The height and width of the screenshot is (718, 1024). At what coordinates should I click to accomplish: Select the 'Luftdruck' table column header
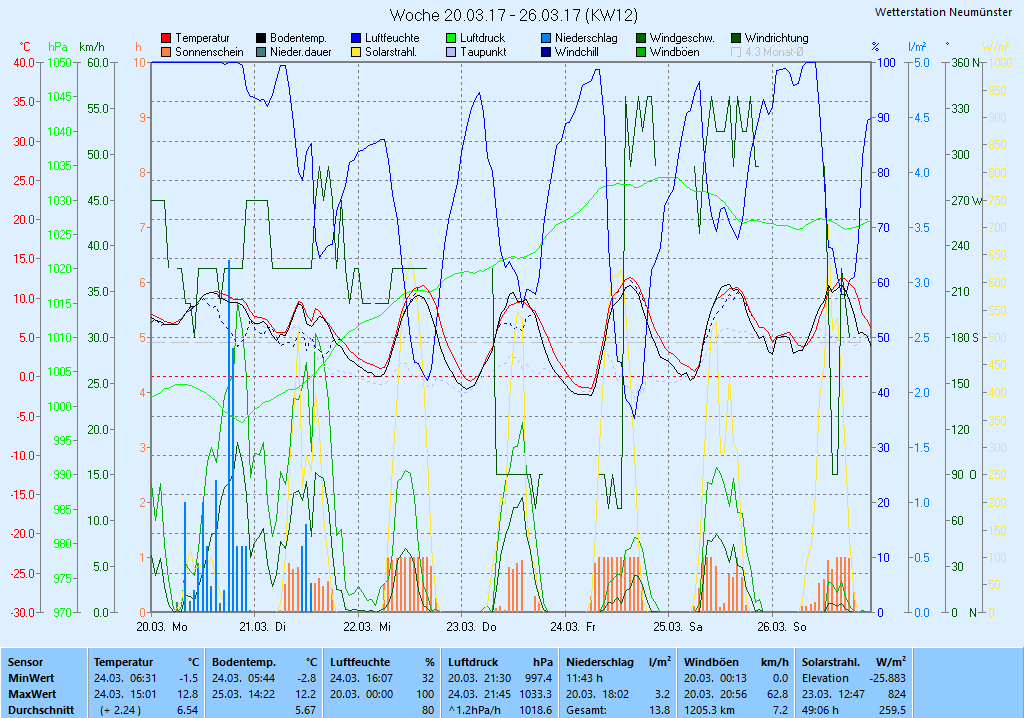473,662
